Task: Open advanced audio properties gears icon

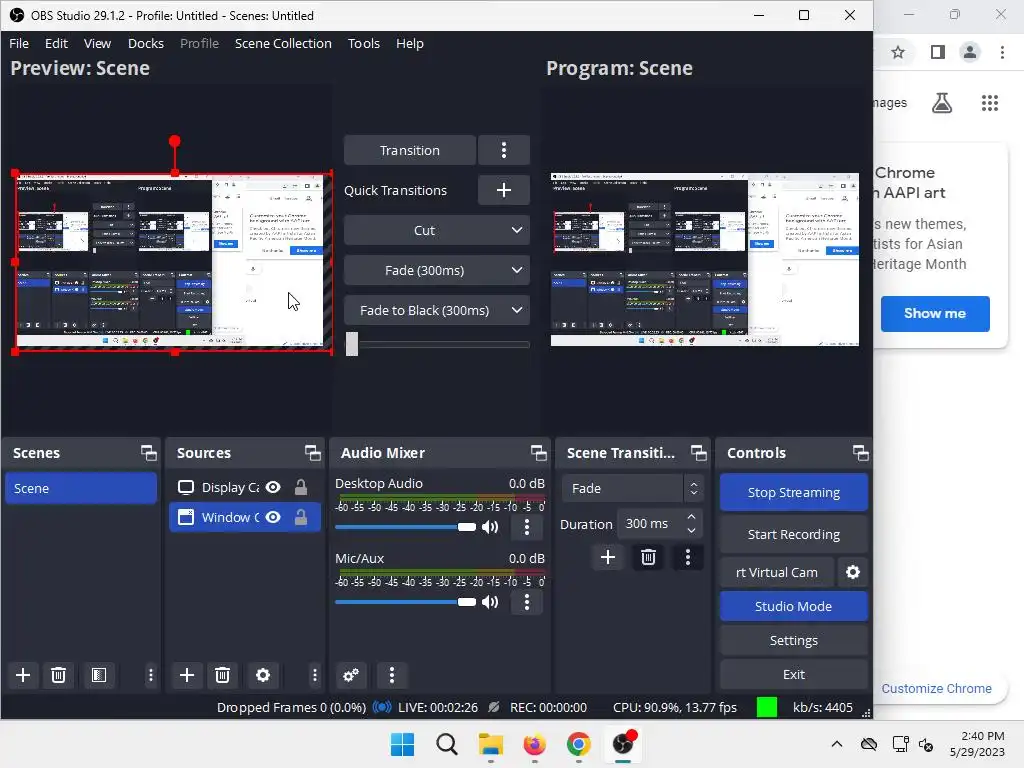Action: click(351, 675)
